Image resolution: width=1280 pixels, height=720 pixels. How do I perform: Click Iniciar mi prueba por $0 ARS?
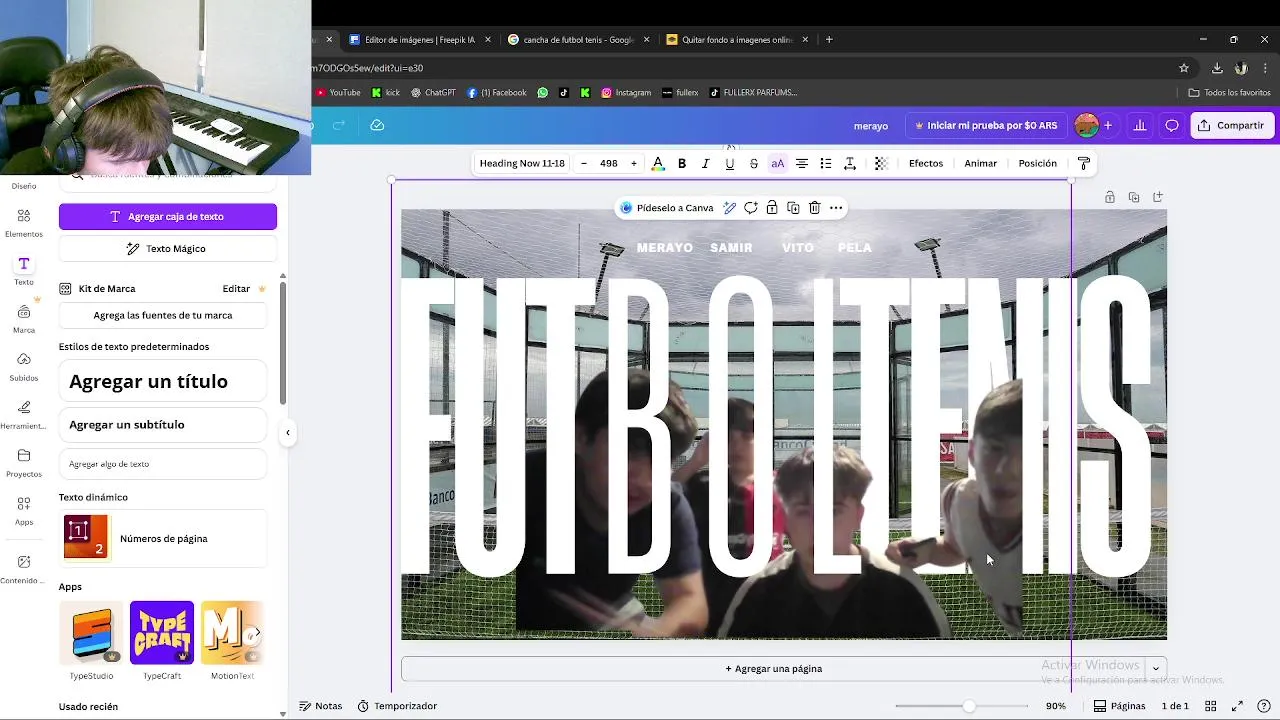[x=986, y=126]
